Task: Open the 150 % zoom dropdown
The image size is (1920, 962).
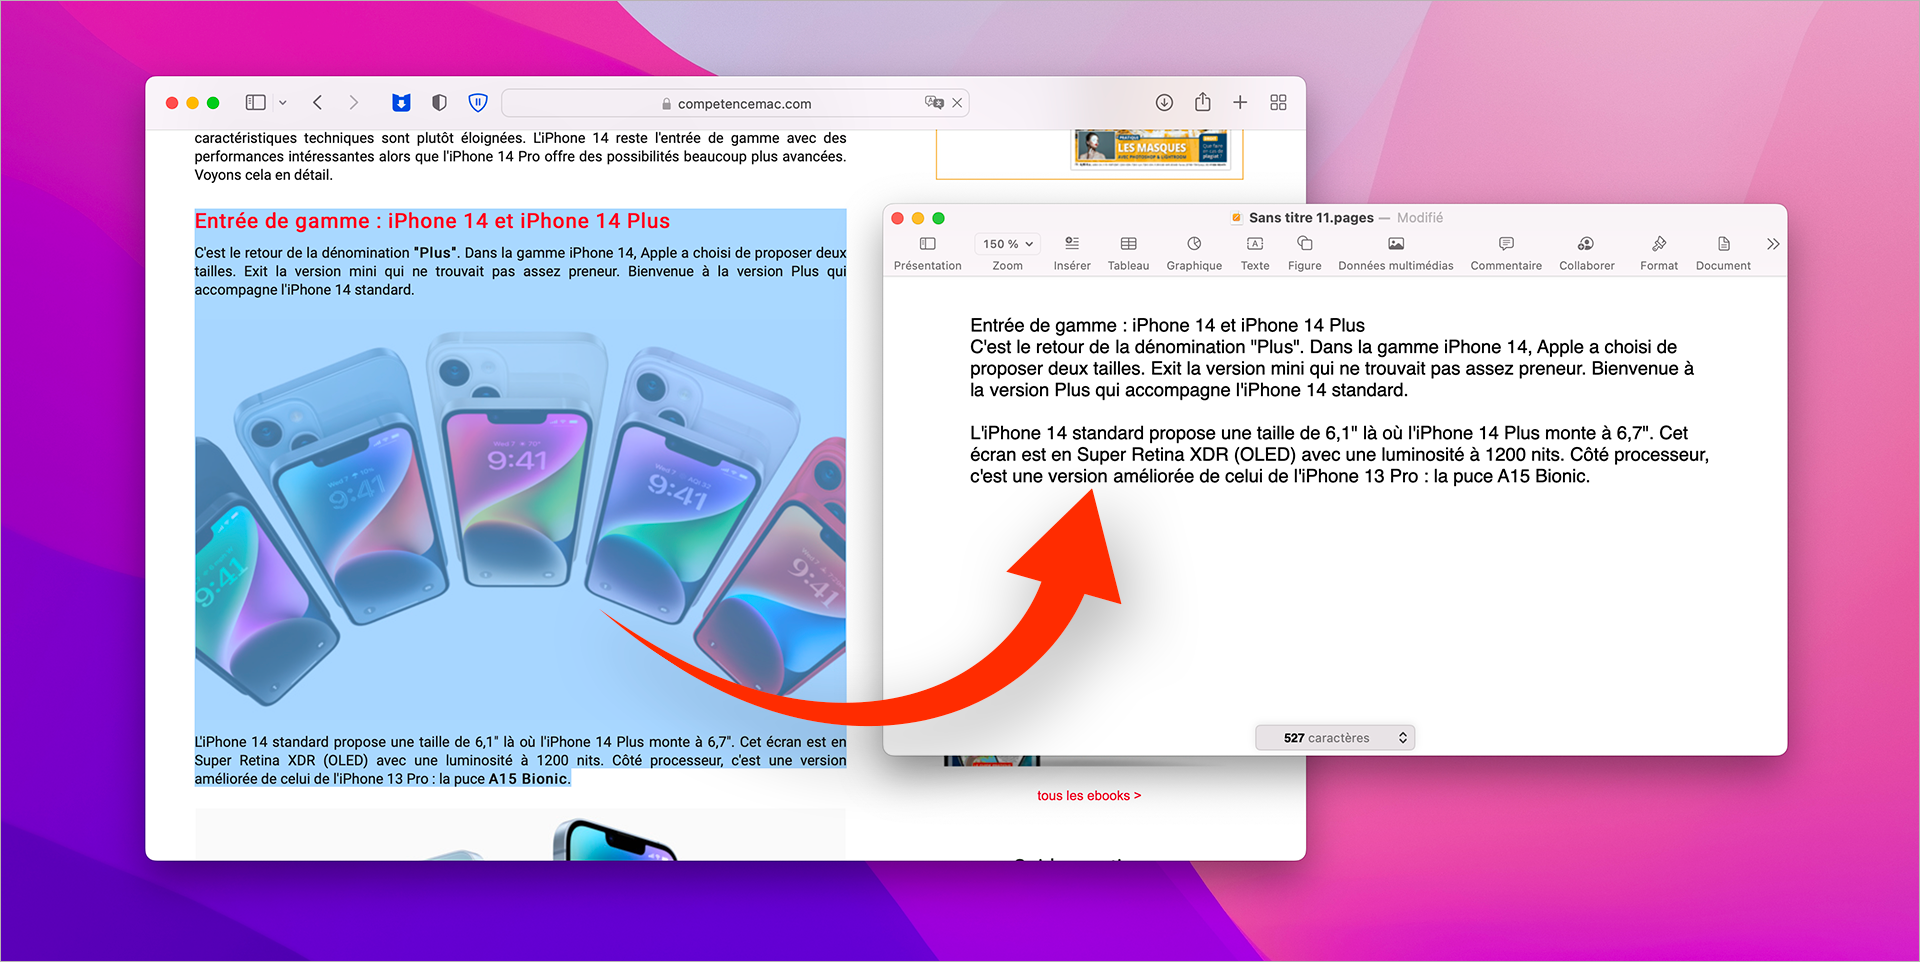Action: tap(1007, 244)
